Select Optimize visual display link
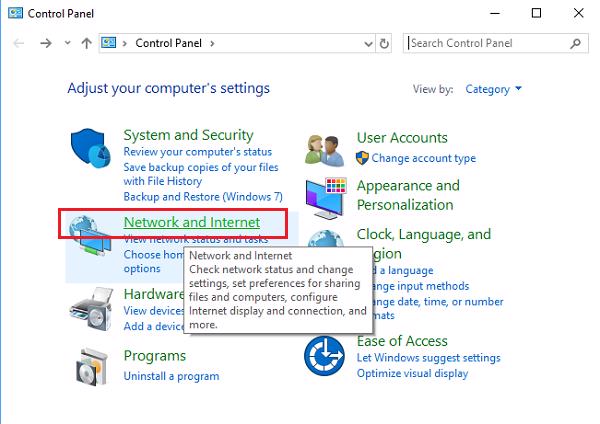The height and width of the screenshot is (424, 600). pyautogui.click(x=412, y=374)
